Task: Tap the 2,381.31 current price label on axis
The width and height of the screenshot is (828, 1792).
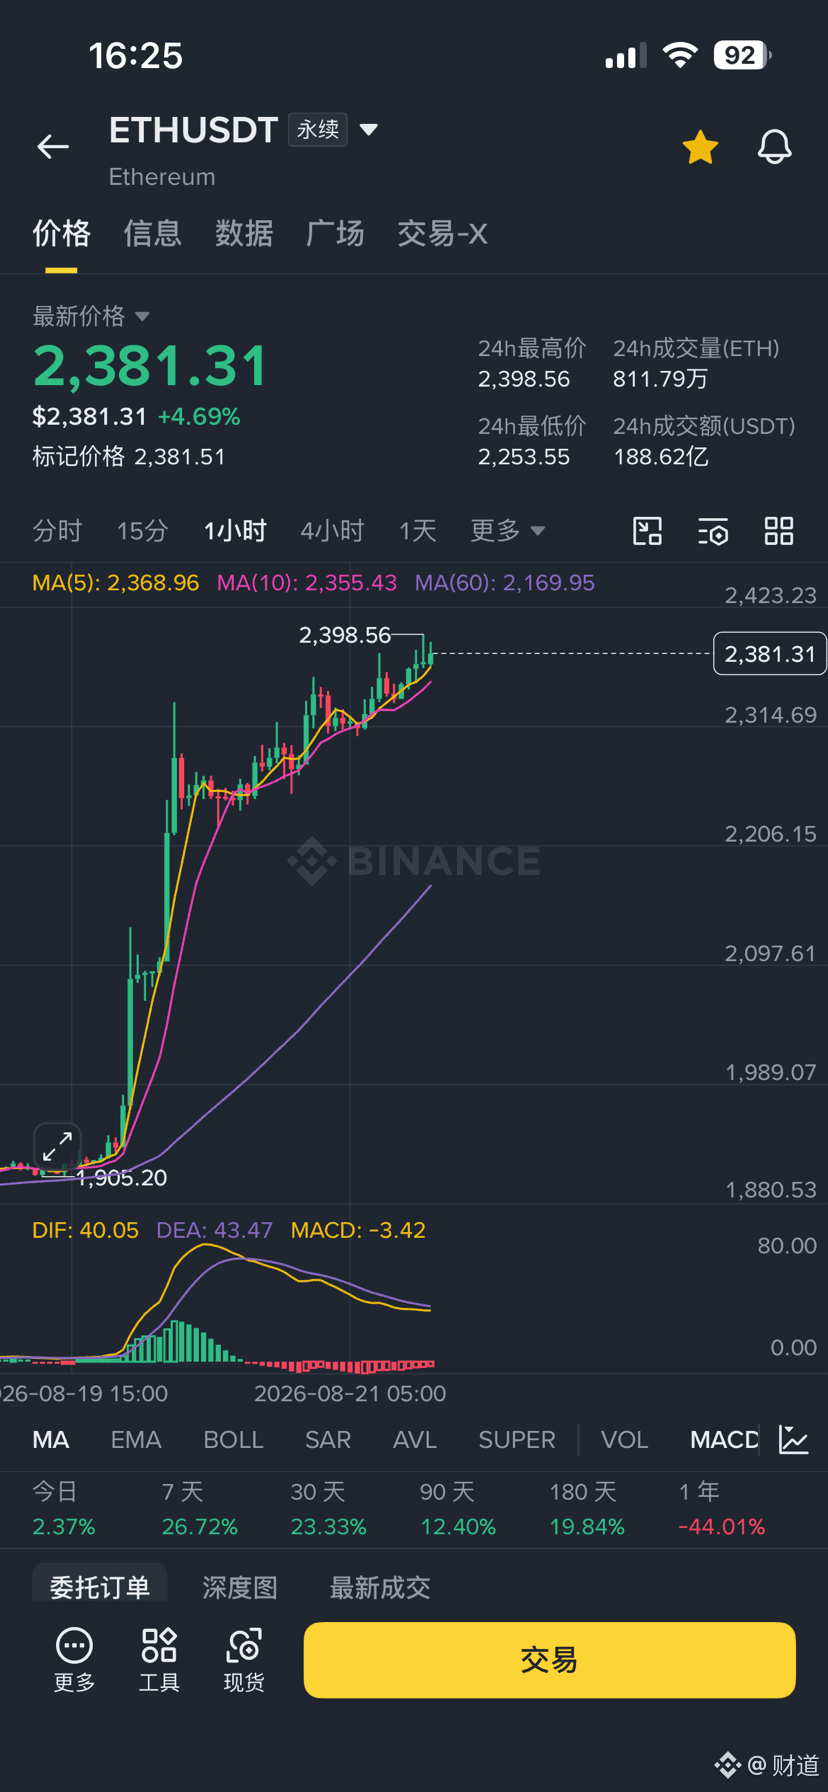Action: 770,654
